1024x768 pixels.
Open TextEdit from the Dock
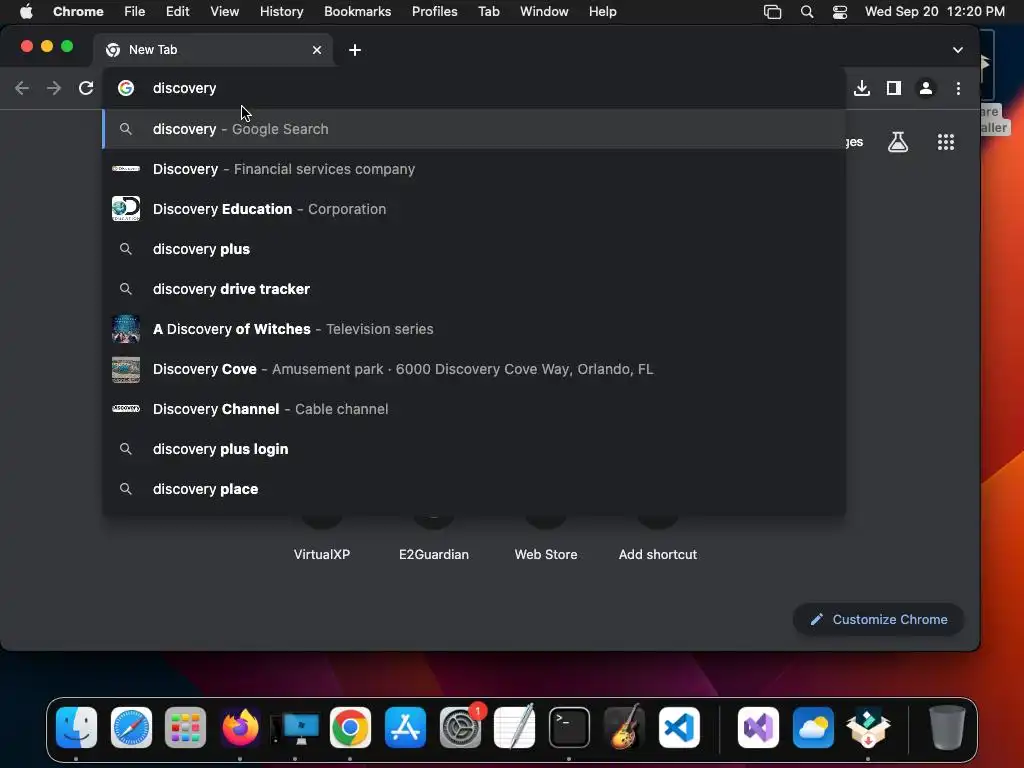click(515, 728)
